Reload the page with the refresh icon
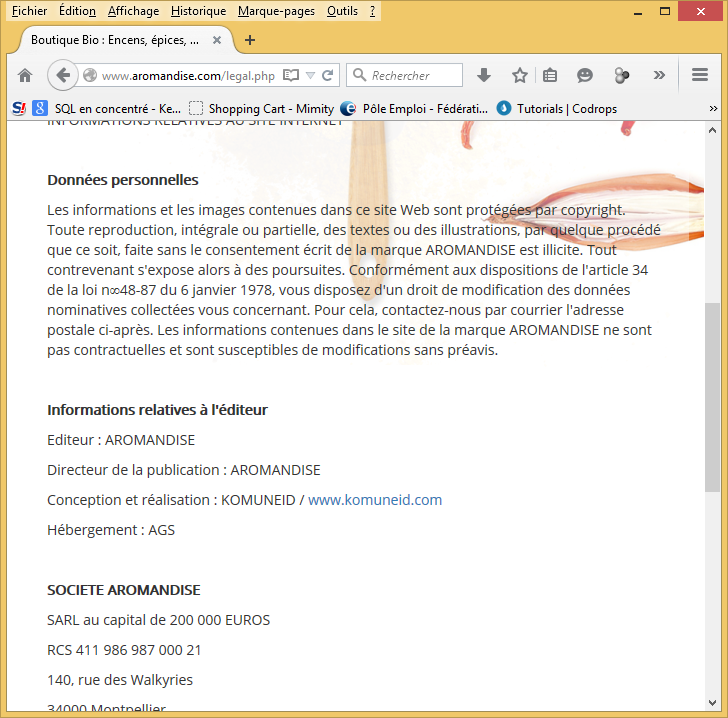 [x=328, y=75]
